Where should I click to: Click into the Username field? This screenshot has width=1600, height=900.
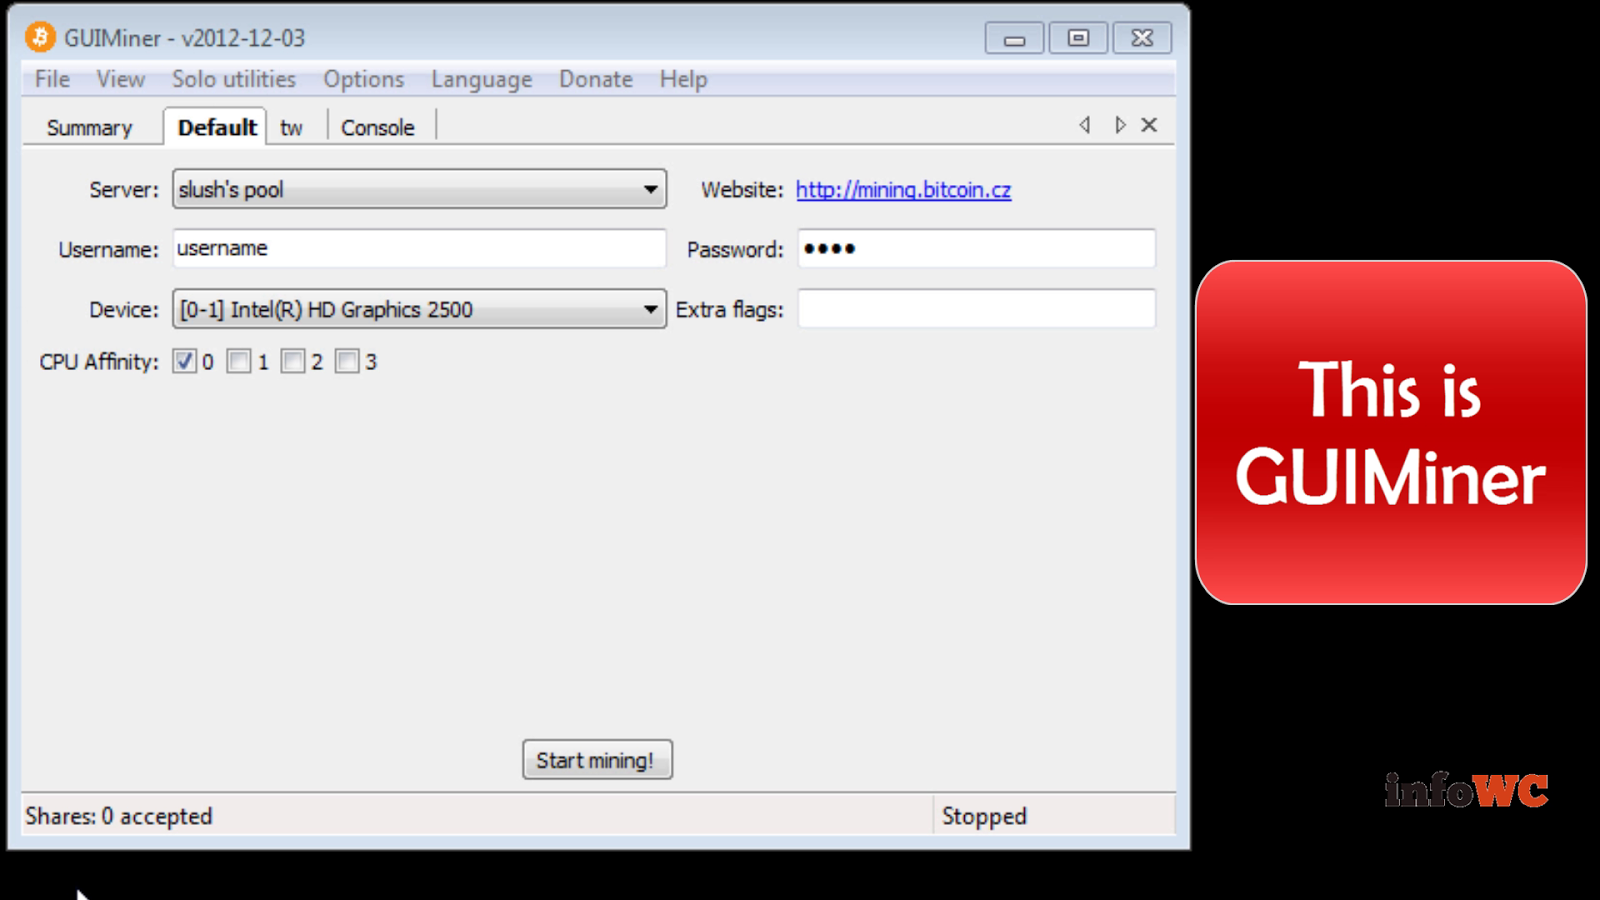(419, 248)
